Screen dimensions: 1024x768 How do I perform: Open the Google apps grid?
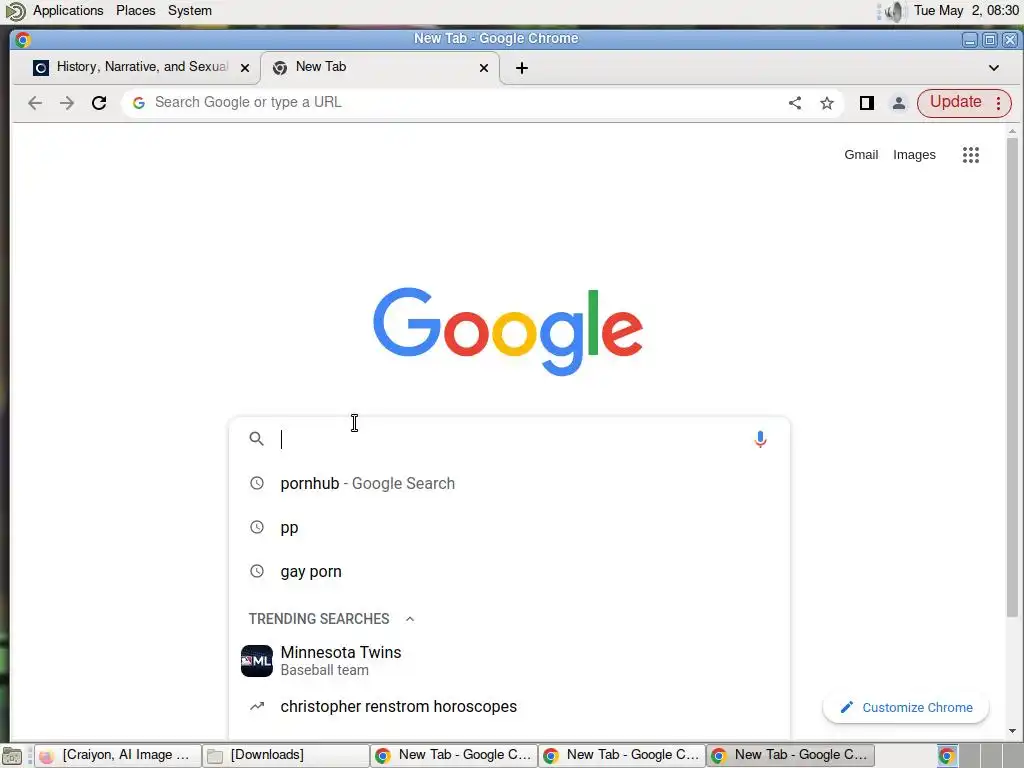[970, 155]
